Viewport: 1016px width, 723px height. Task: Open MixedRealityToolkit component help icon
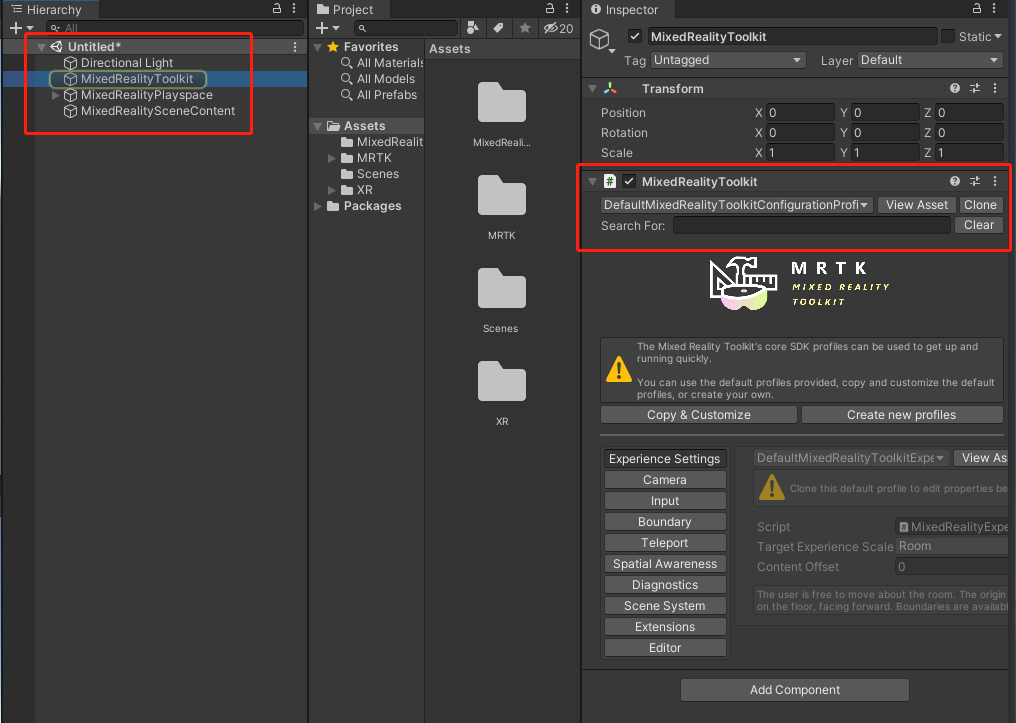954,181
